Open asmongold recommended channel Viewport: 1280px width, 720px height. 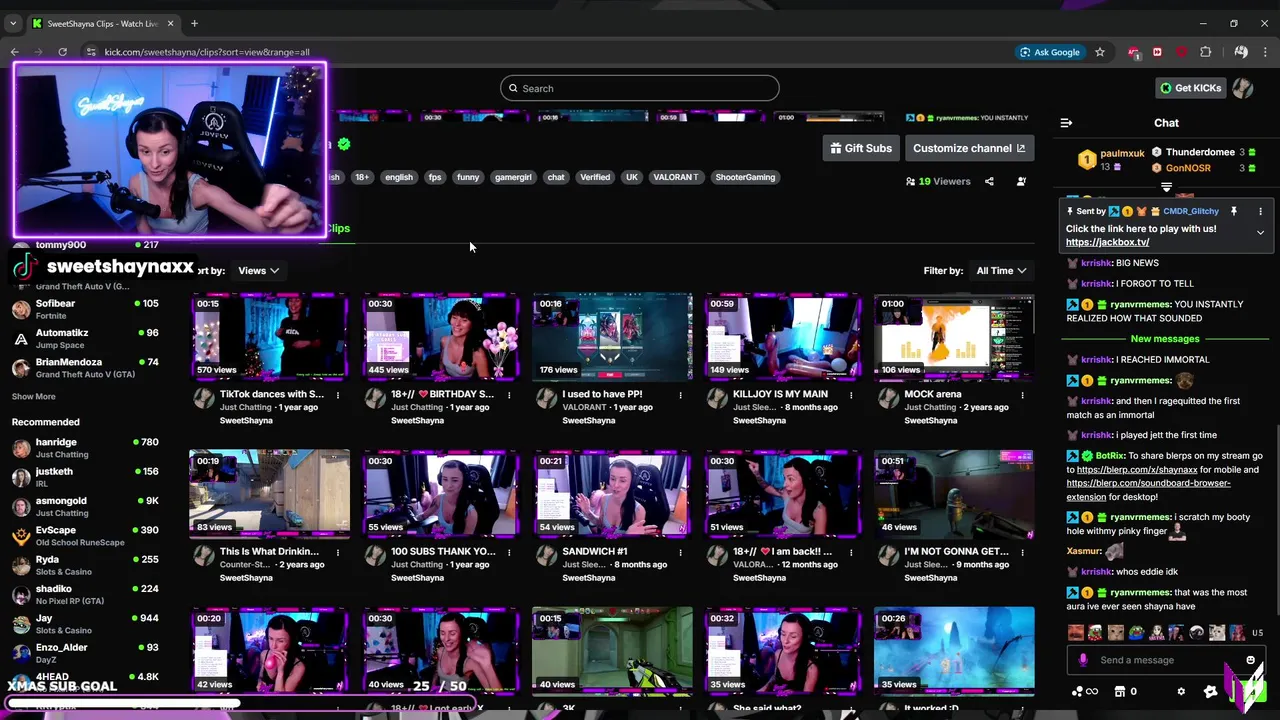point(85,506)
